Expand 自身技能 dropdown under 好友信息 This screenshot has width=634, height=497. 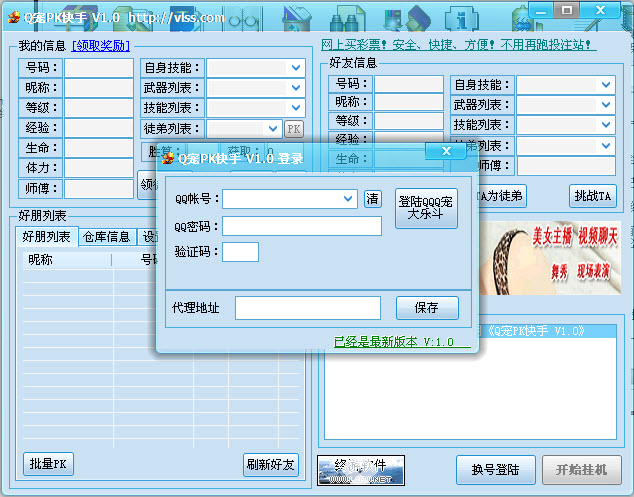click(606, 85)
